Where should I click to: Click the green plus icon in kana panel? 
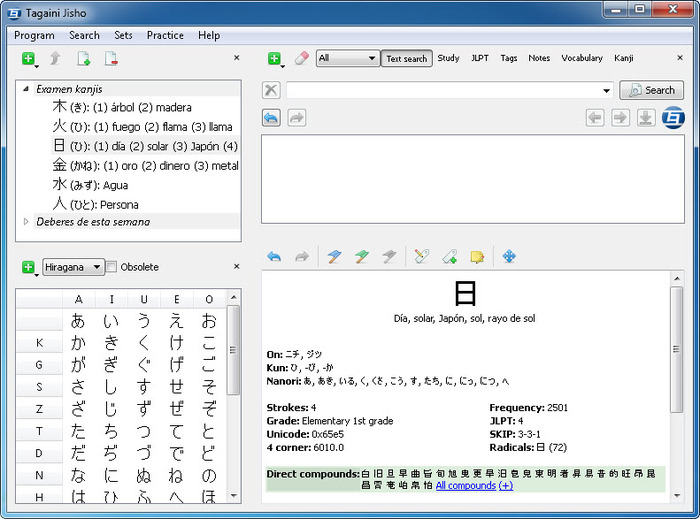coord(29,267)
